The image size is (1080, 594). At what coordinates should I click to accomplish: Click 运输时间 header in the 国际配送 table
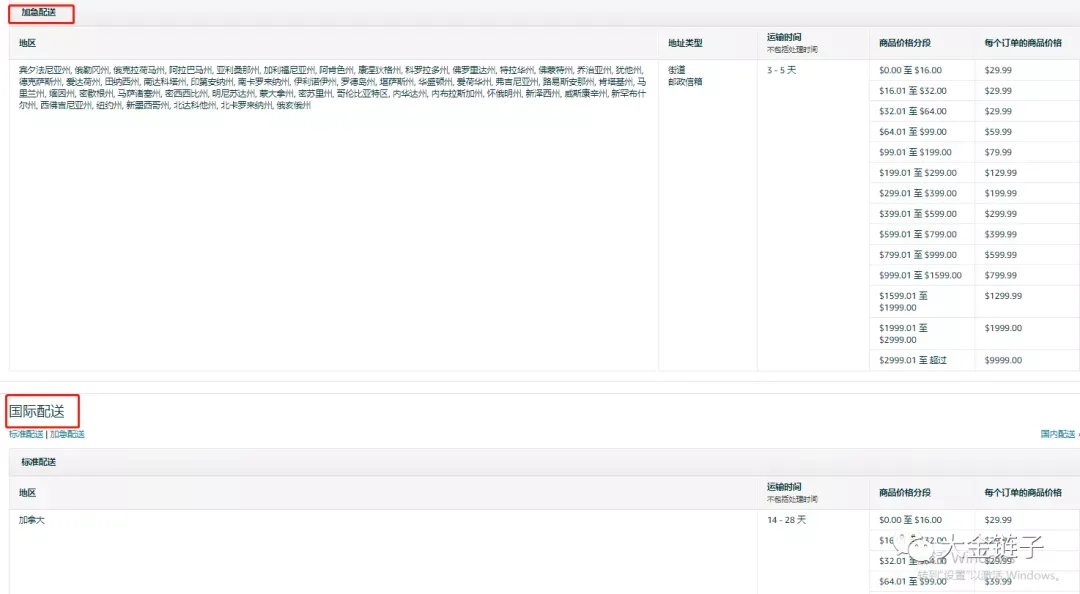coord(784,487)
